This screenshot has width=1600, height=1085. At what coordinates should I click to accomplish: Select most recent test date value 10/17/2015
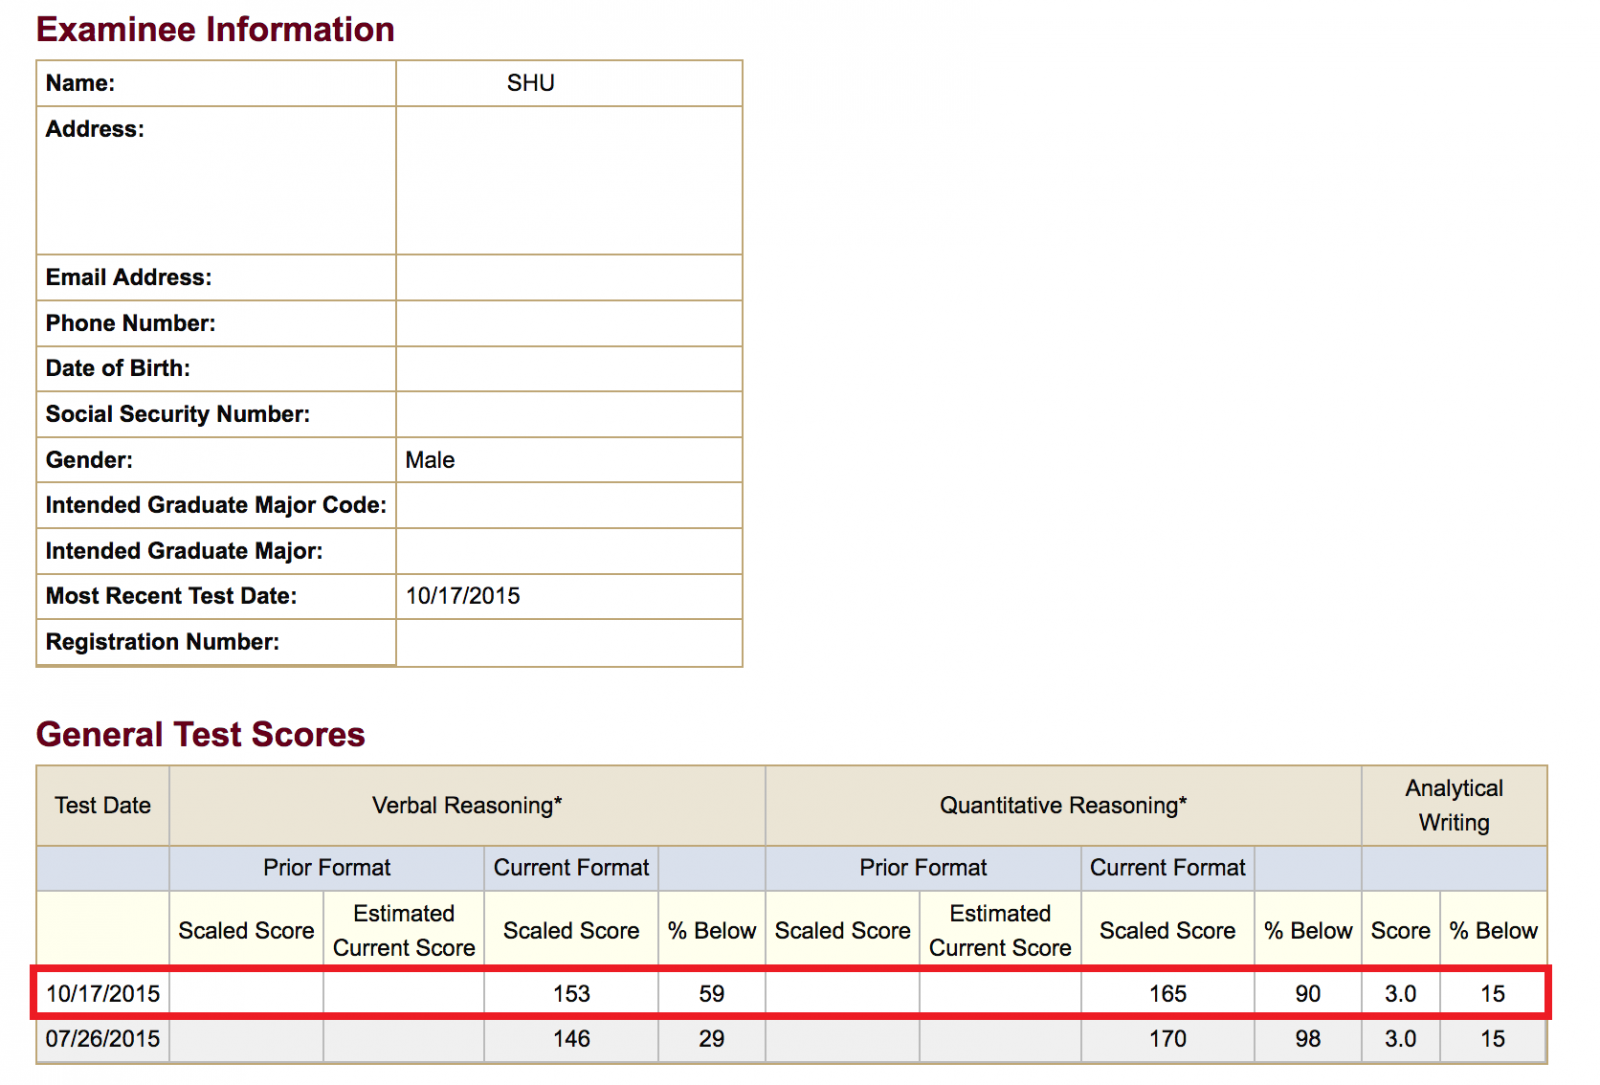pyautogui.click(x=463, y=596)
